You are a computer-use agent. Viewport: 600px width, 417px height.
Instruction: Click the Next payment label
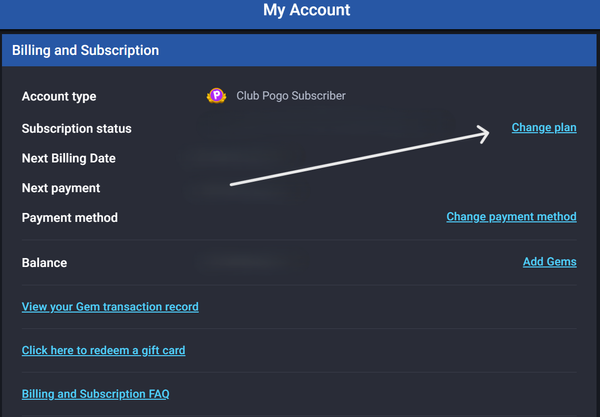[x=61, y=188]
